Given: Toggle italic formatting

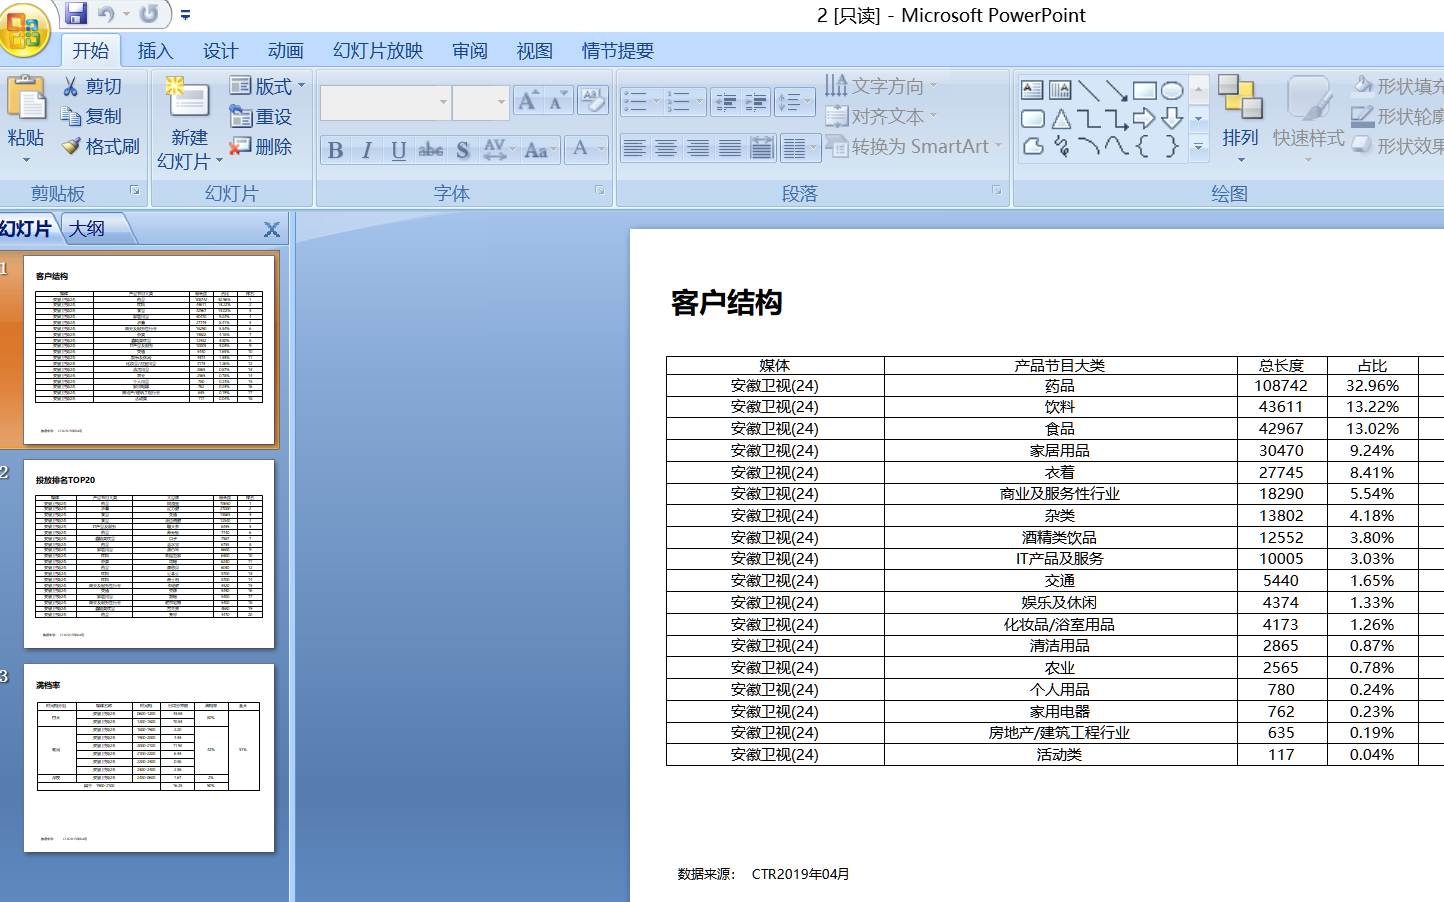Looking at the screenshot, I should [367, 151].
